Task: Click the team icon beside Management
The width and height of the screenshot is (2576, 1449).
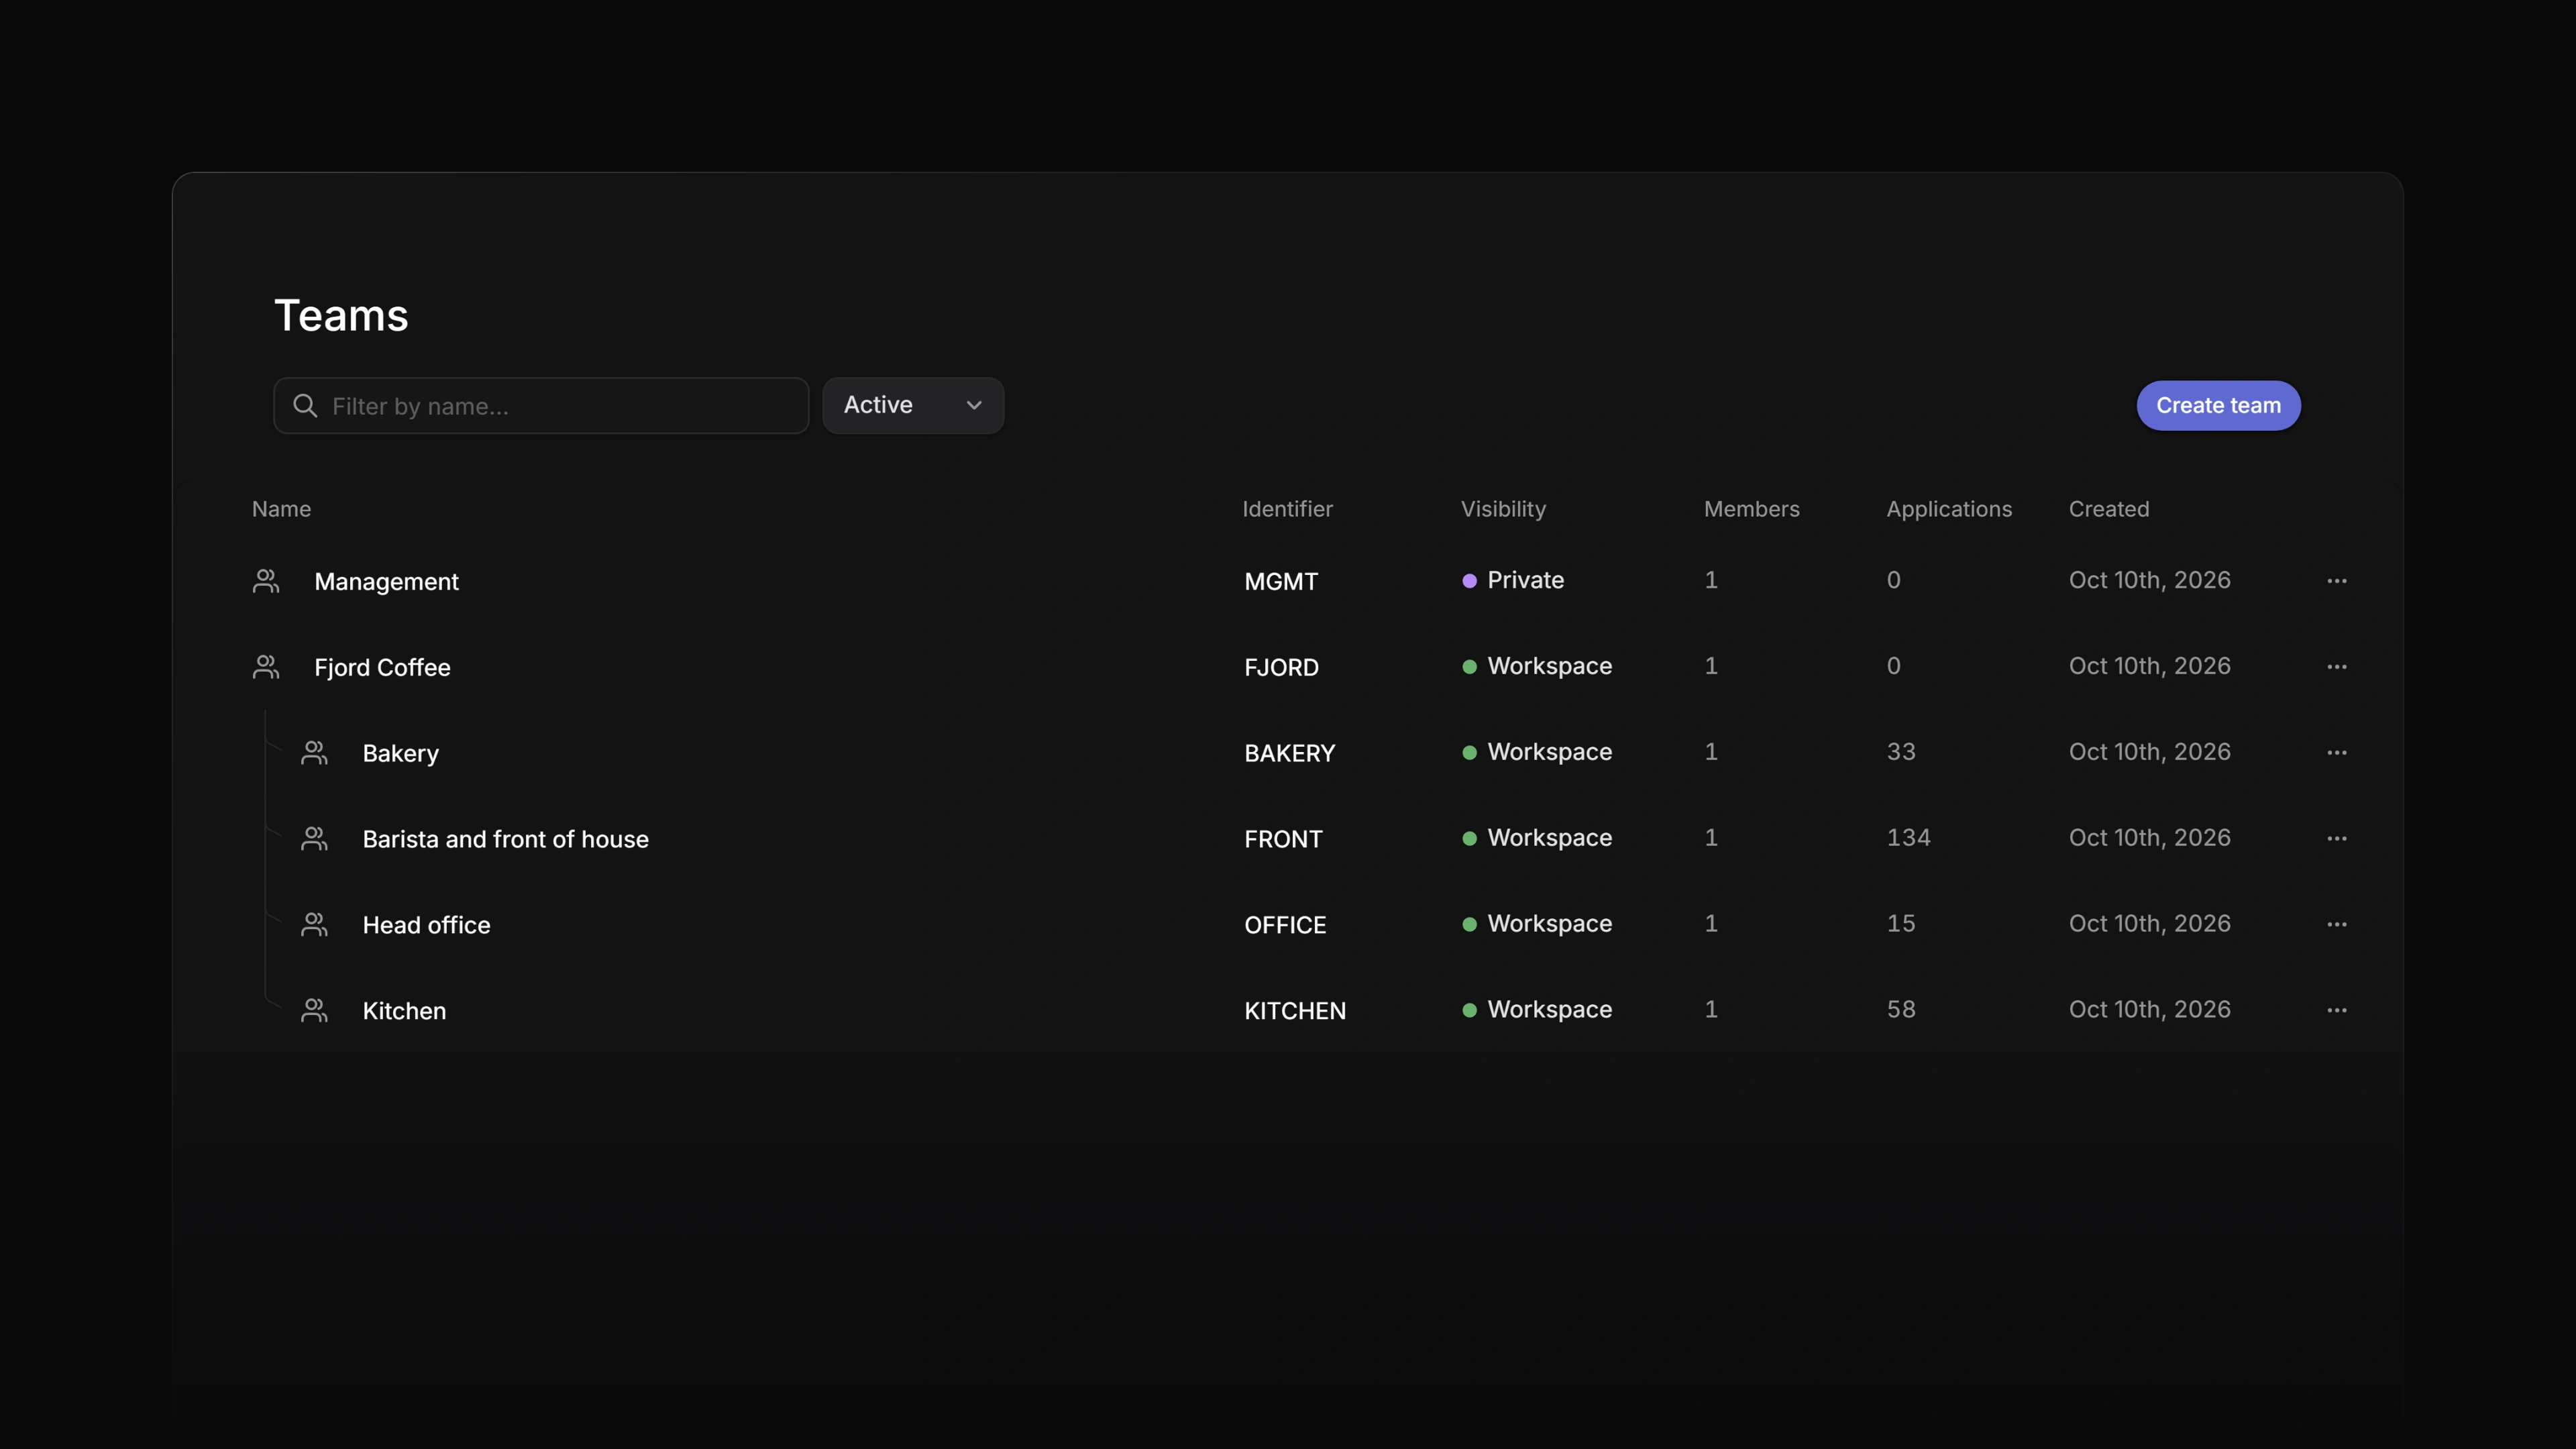Action: (x=266, y=581)
